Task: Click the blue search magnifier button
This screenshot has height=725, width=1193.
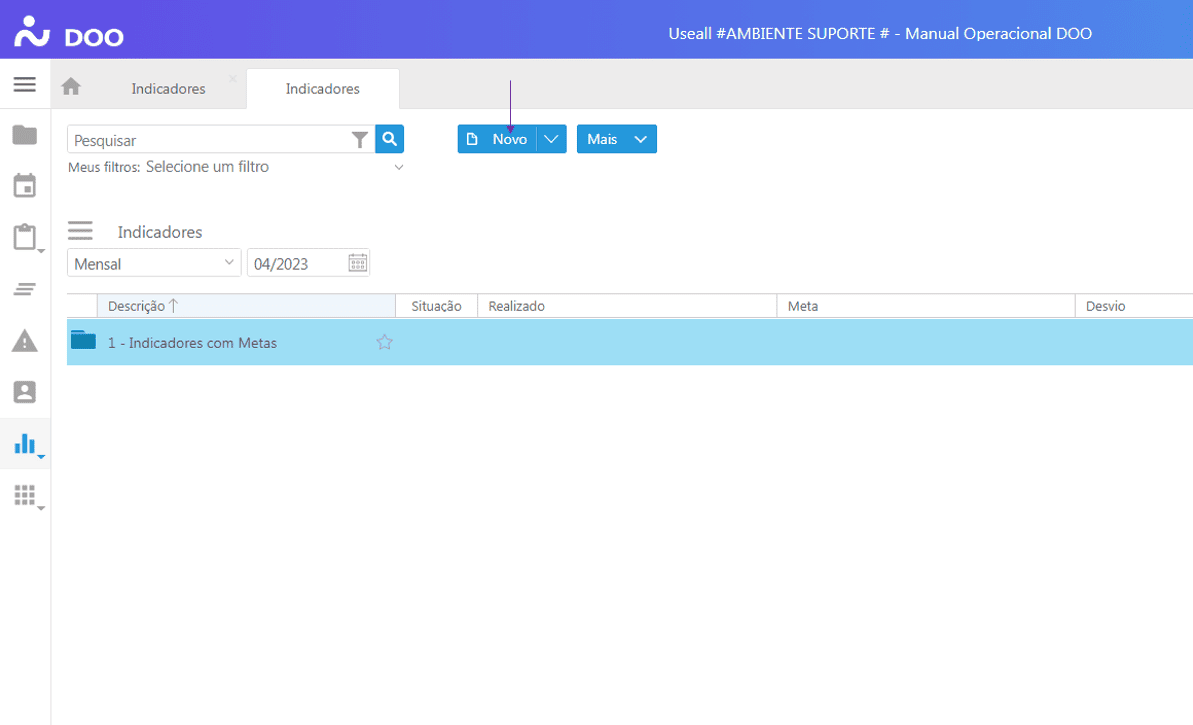Action: pyautogui.click(x=390, y=139)
